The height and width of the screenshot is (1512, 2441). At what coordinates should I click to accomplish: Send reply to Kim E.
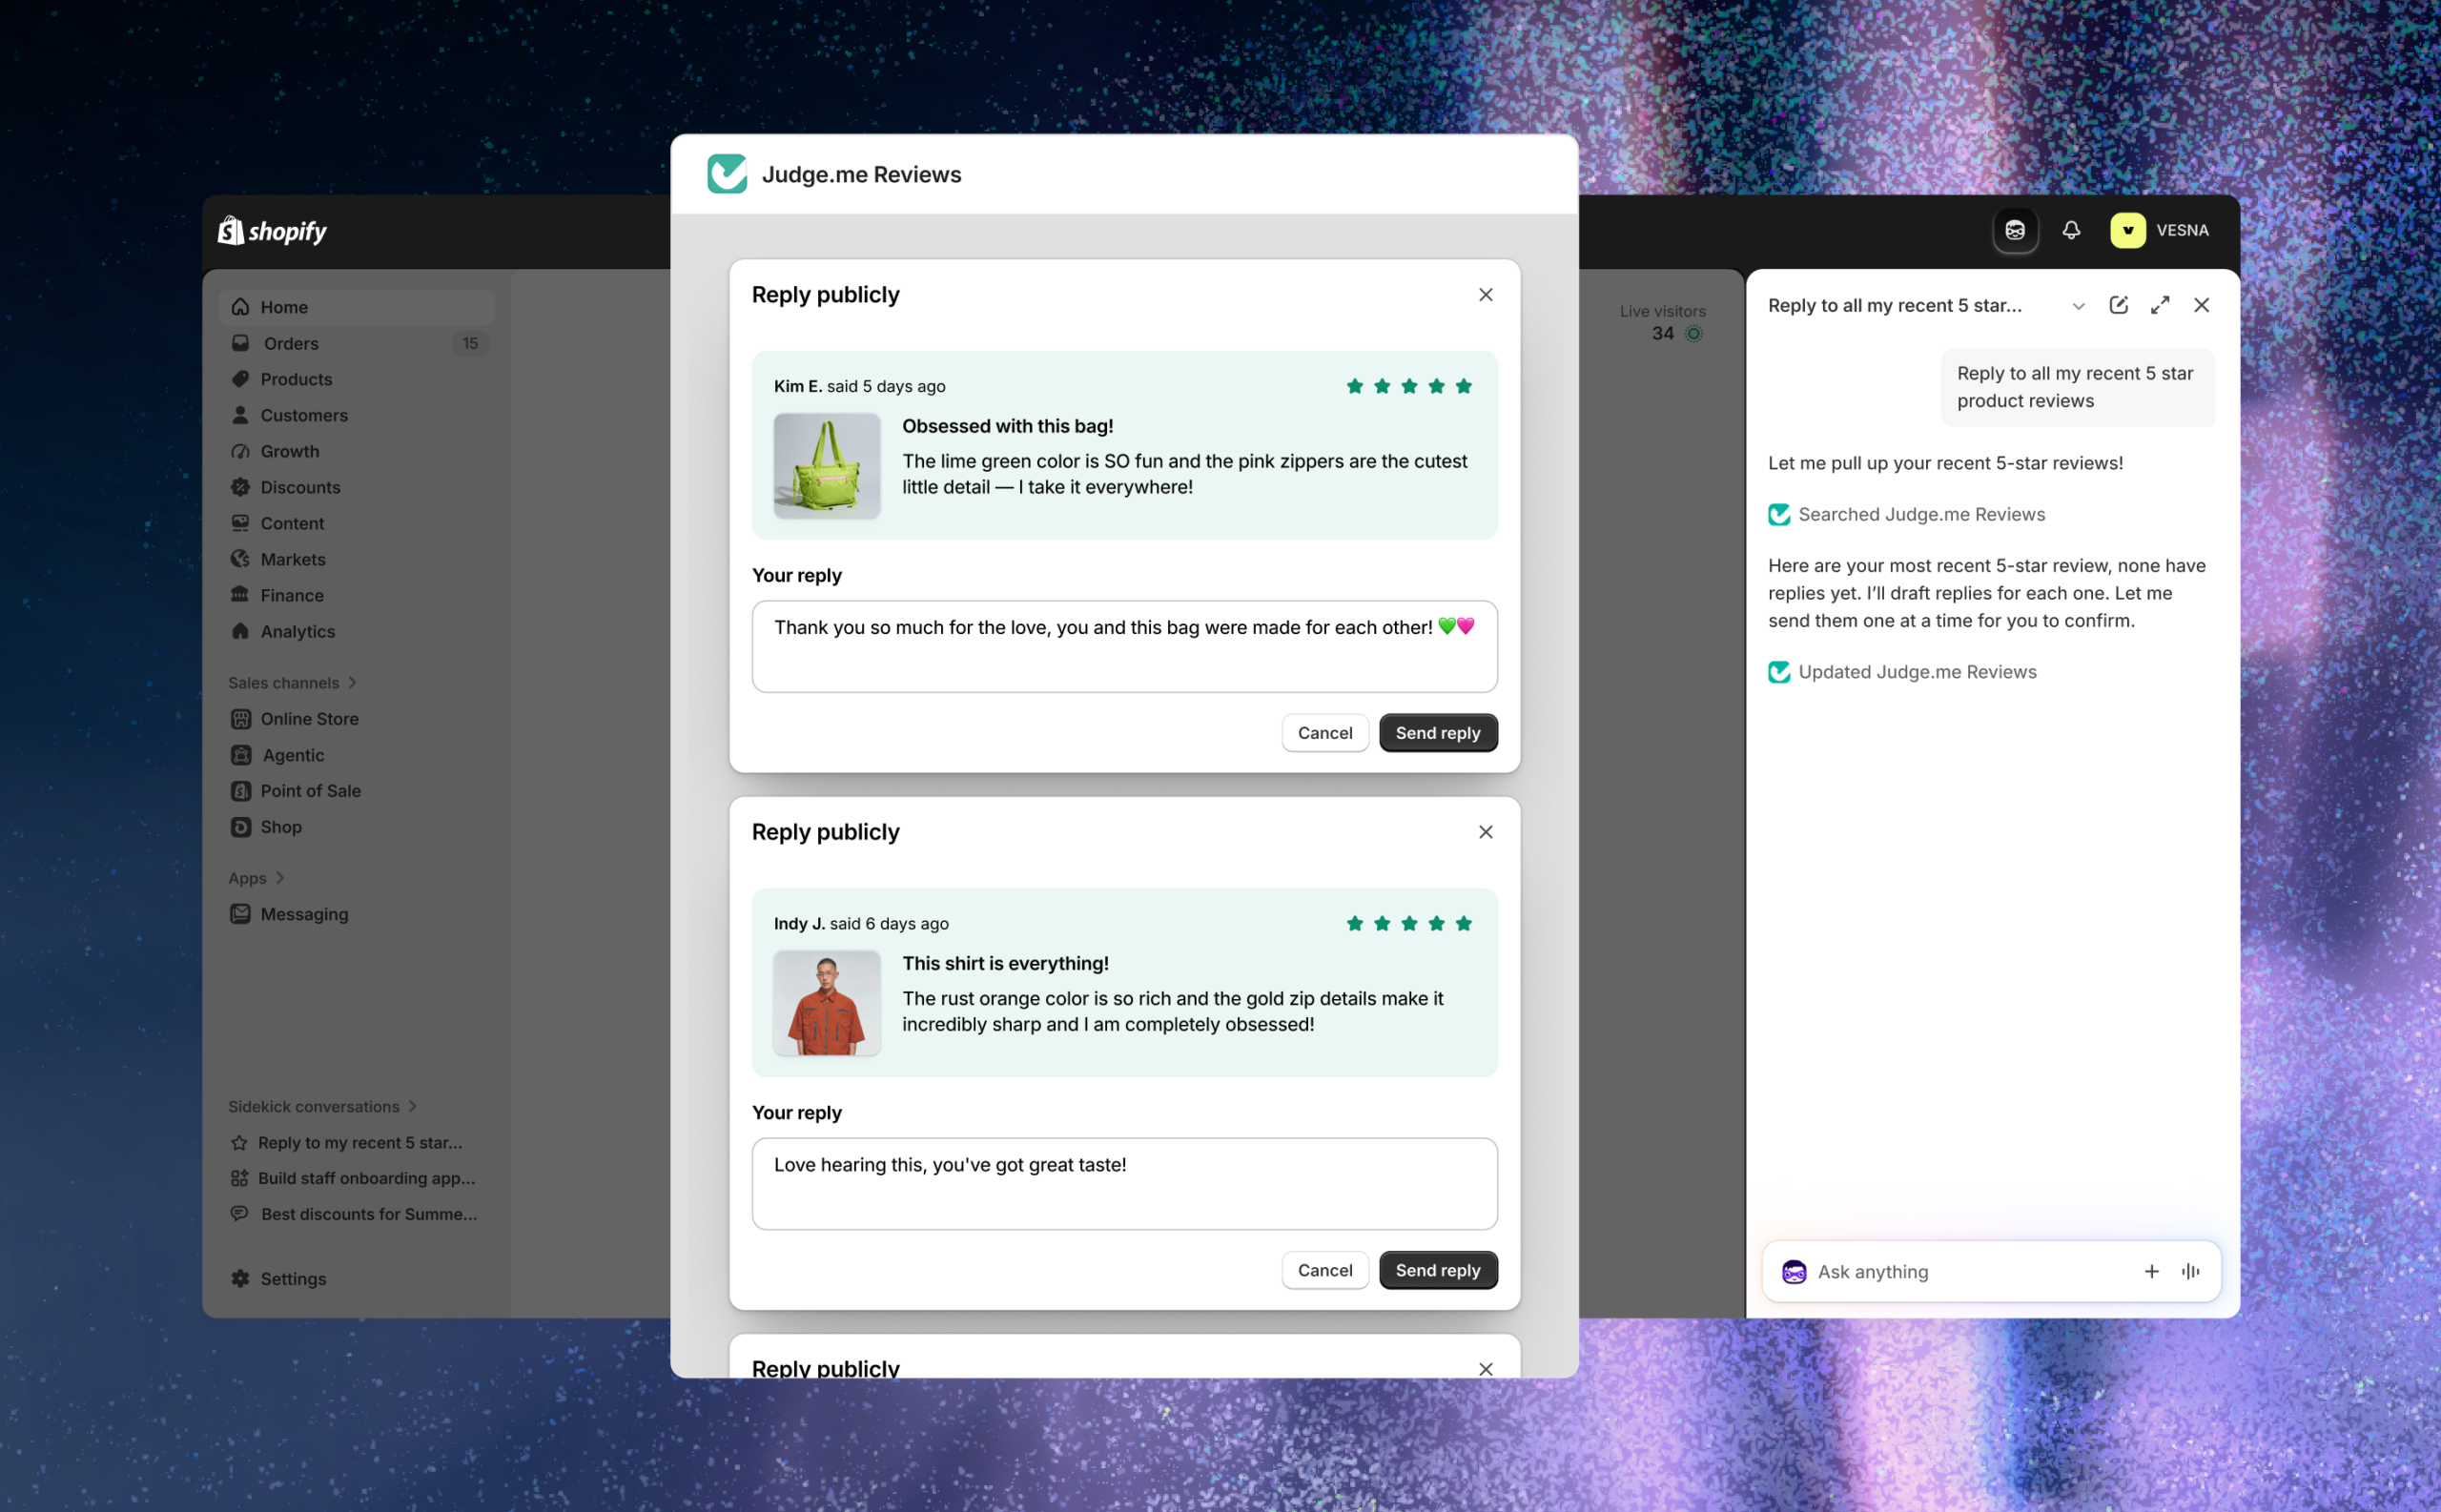coord(1437,733)
